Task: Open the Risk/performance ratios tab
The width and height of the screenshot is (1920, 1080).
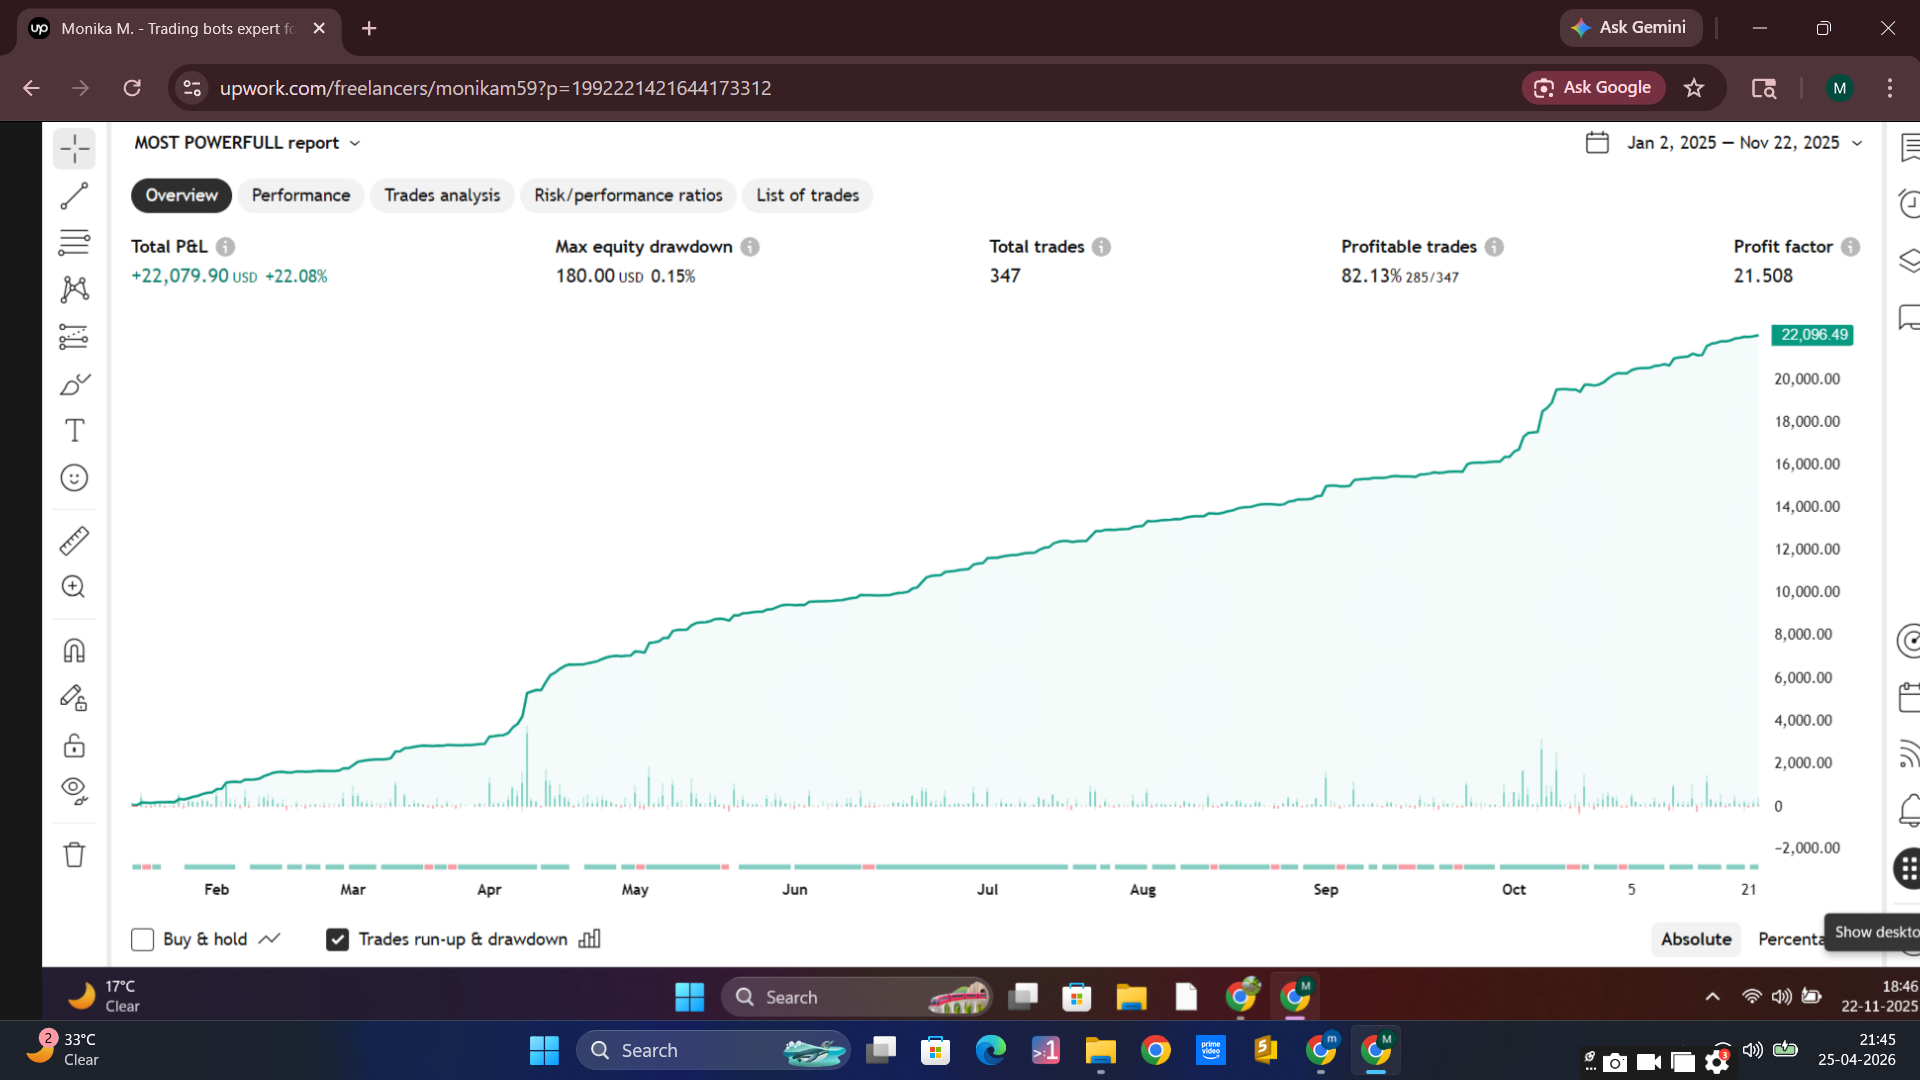Action: (628, 195)
